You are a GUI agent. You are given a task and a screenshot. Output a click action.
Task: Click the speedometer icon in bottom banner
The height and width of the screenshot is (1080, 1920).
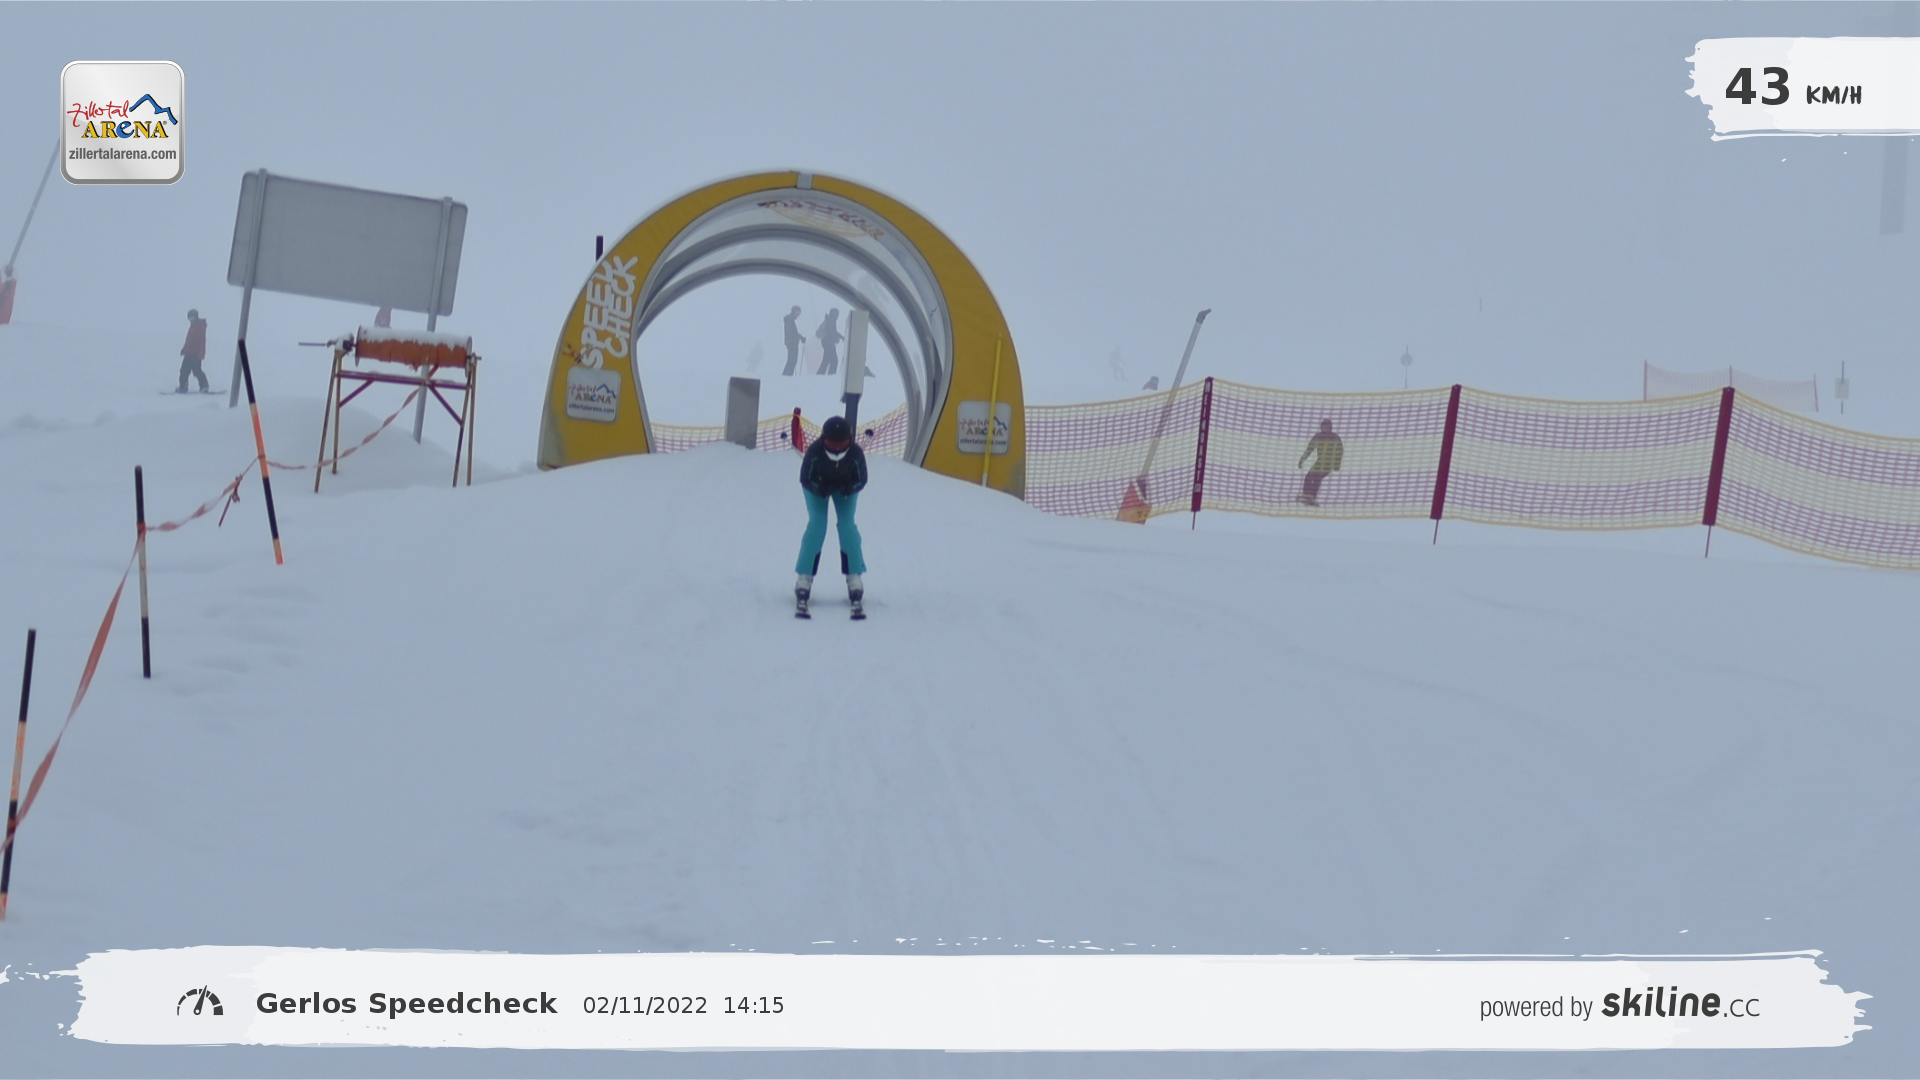pos(200,1002)
